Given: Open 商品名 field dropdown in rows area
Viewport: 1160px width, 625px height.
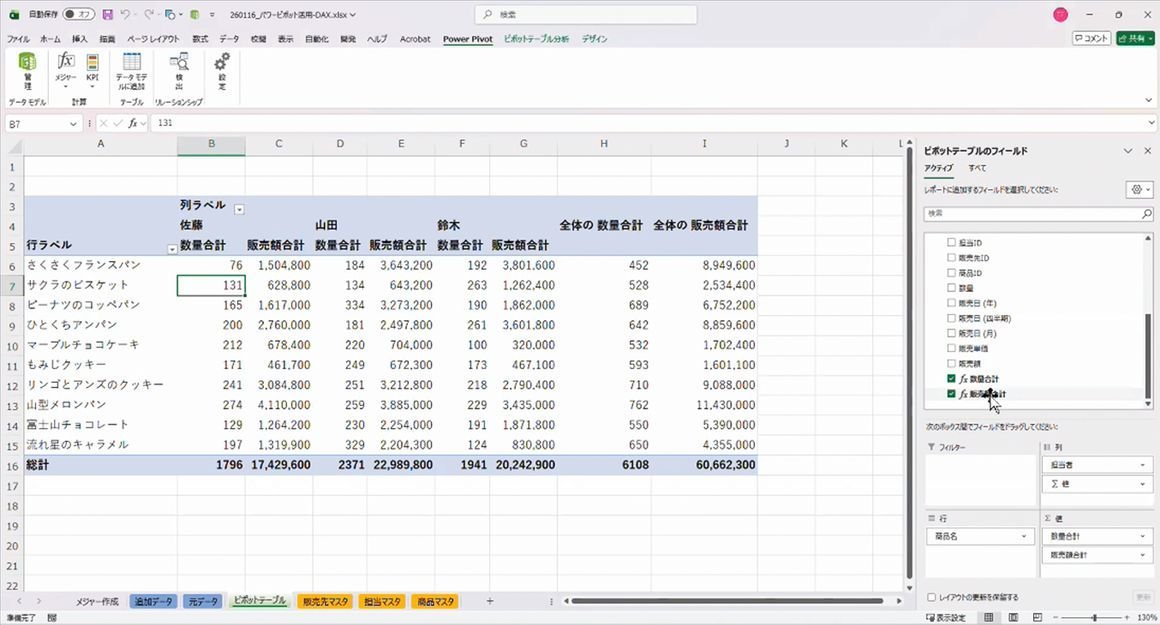Looking at the screenshot, I should click(x=1025, y=536).
